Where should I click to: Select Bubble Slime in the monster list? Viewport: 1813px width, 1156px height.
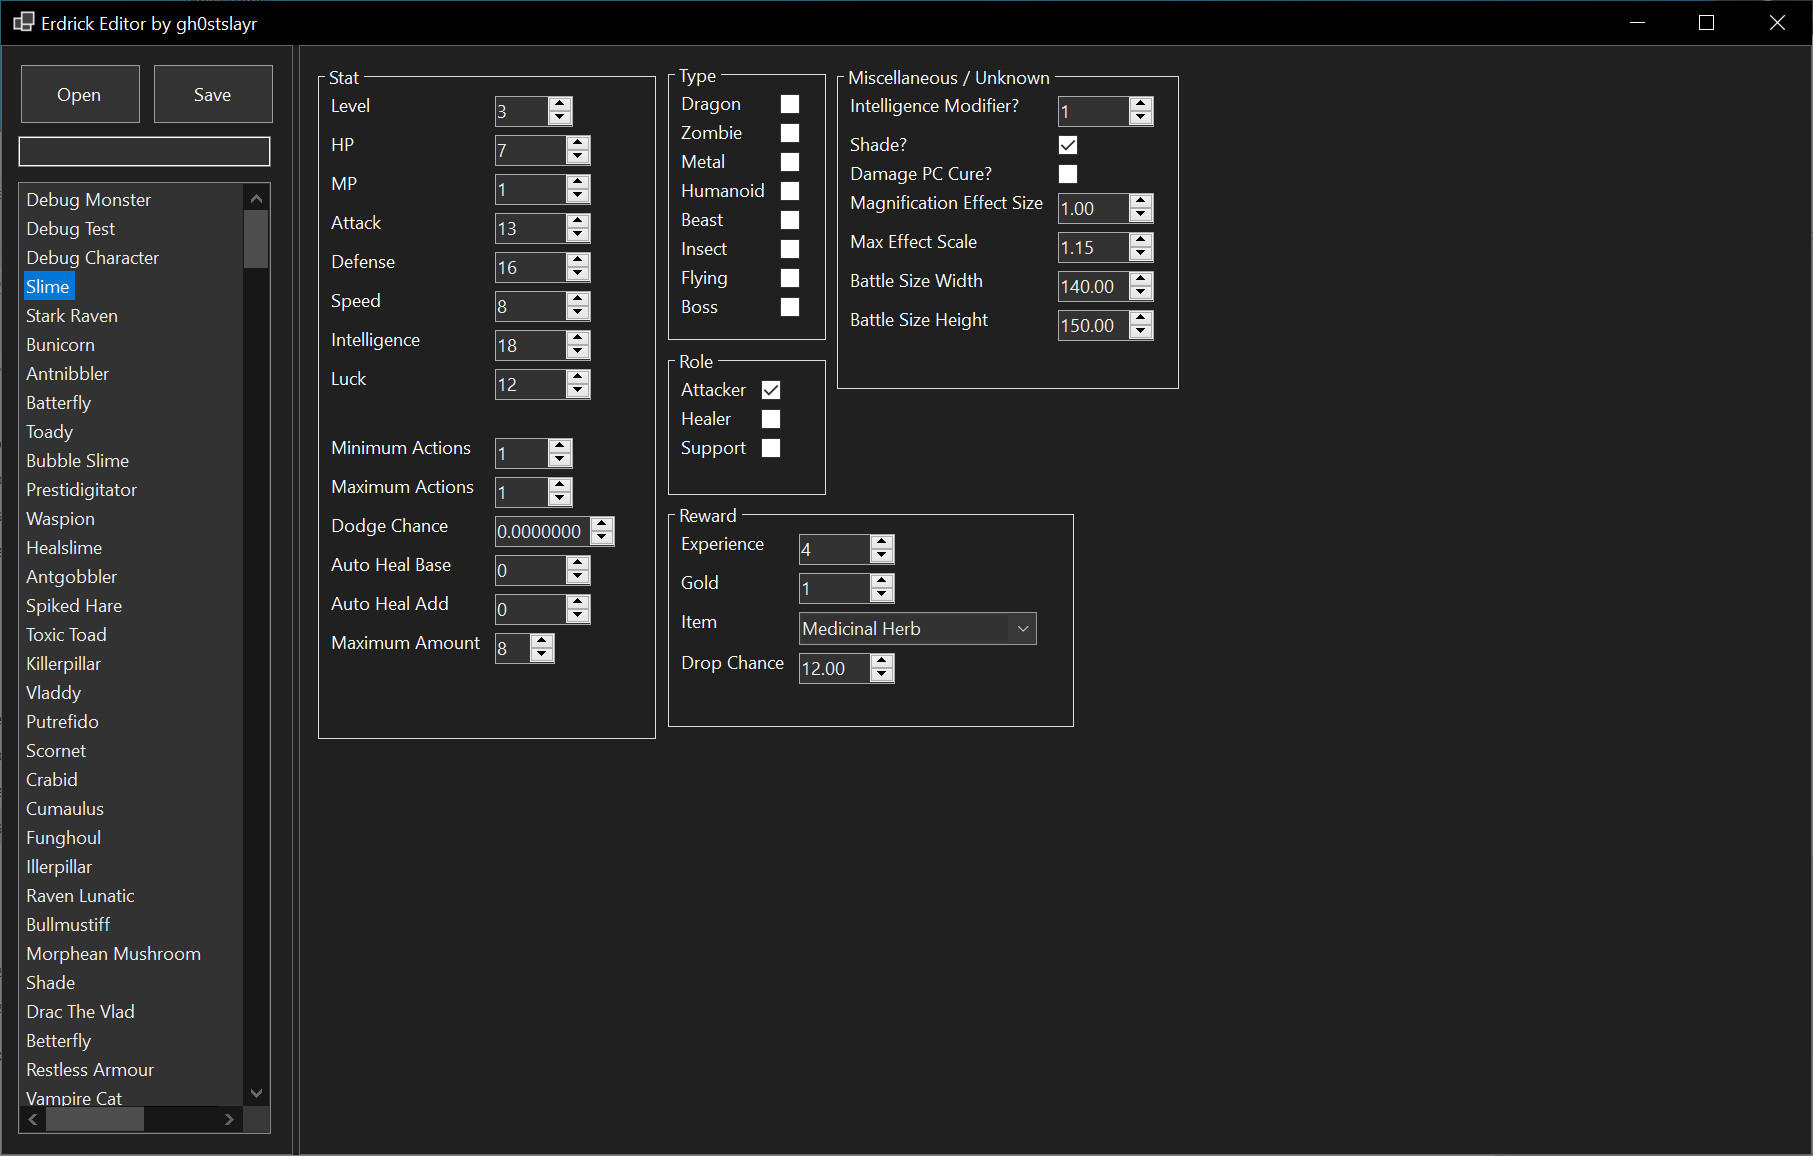click(78, 460)
